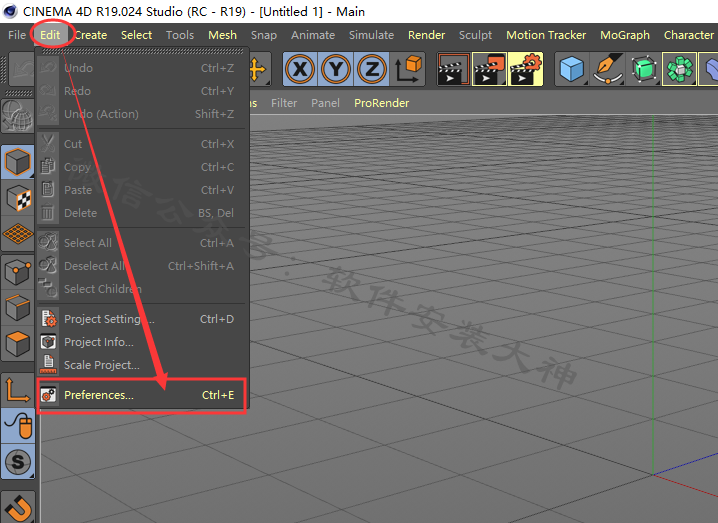The height and width of the screenshot is (523, 718).
Task: Open the File menu
Action: (17, 35)
